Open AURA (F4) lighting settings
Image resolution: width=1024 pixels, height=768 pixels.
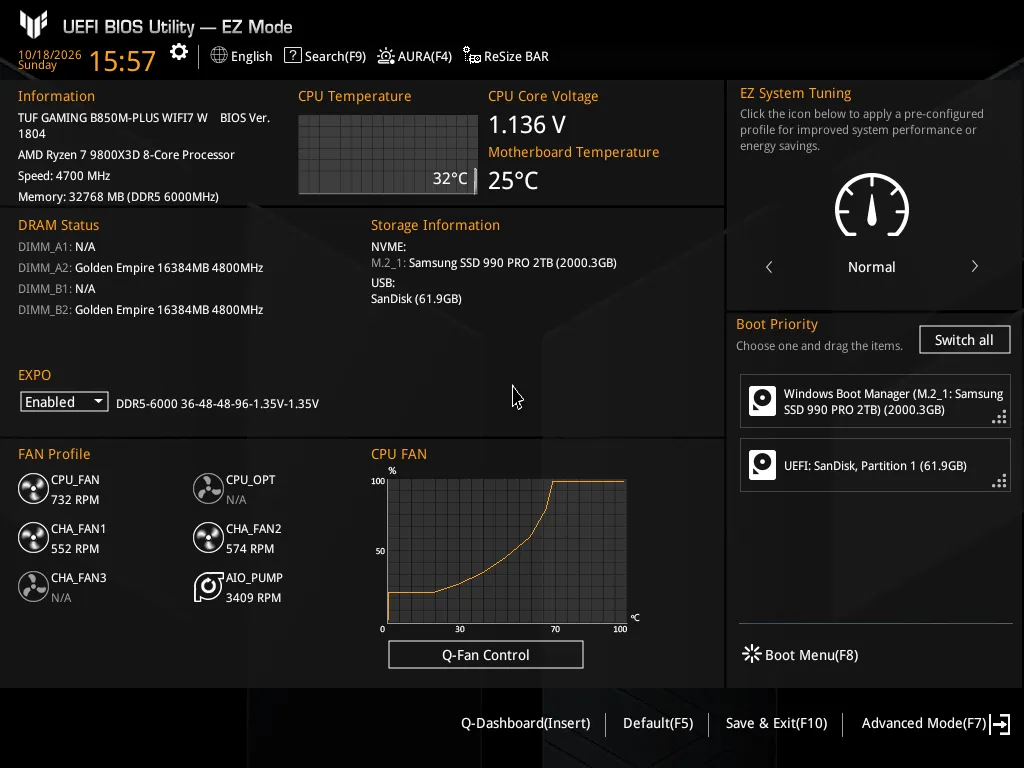click(414, 56)
